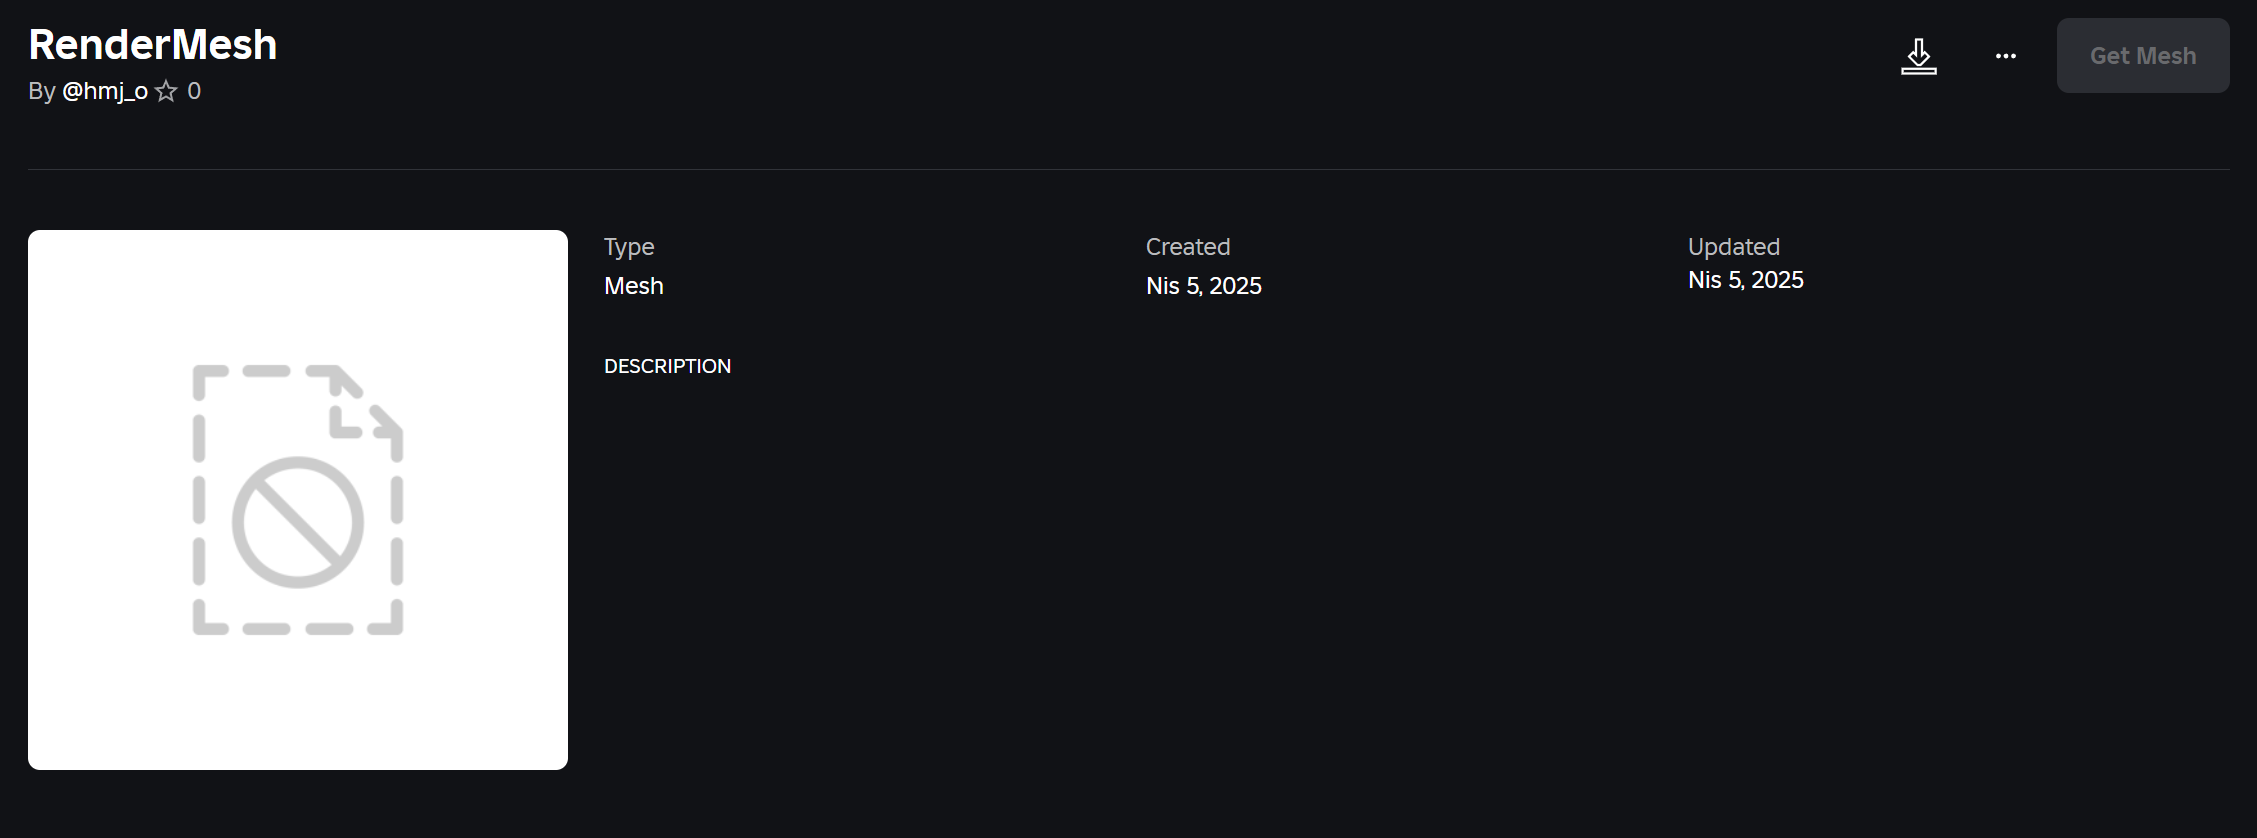2257x838 pixels.
Task: Click the prohibited circle icon in thumbnail
Action: click(297, 522)
